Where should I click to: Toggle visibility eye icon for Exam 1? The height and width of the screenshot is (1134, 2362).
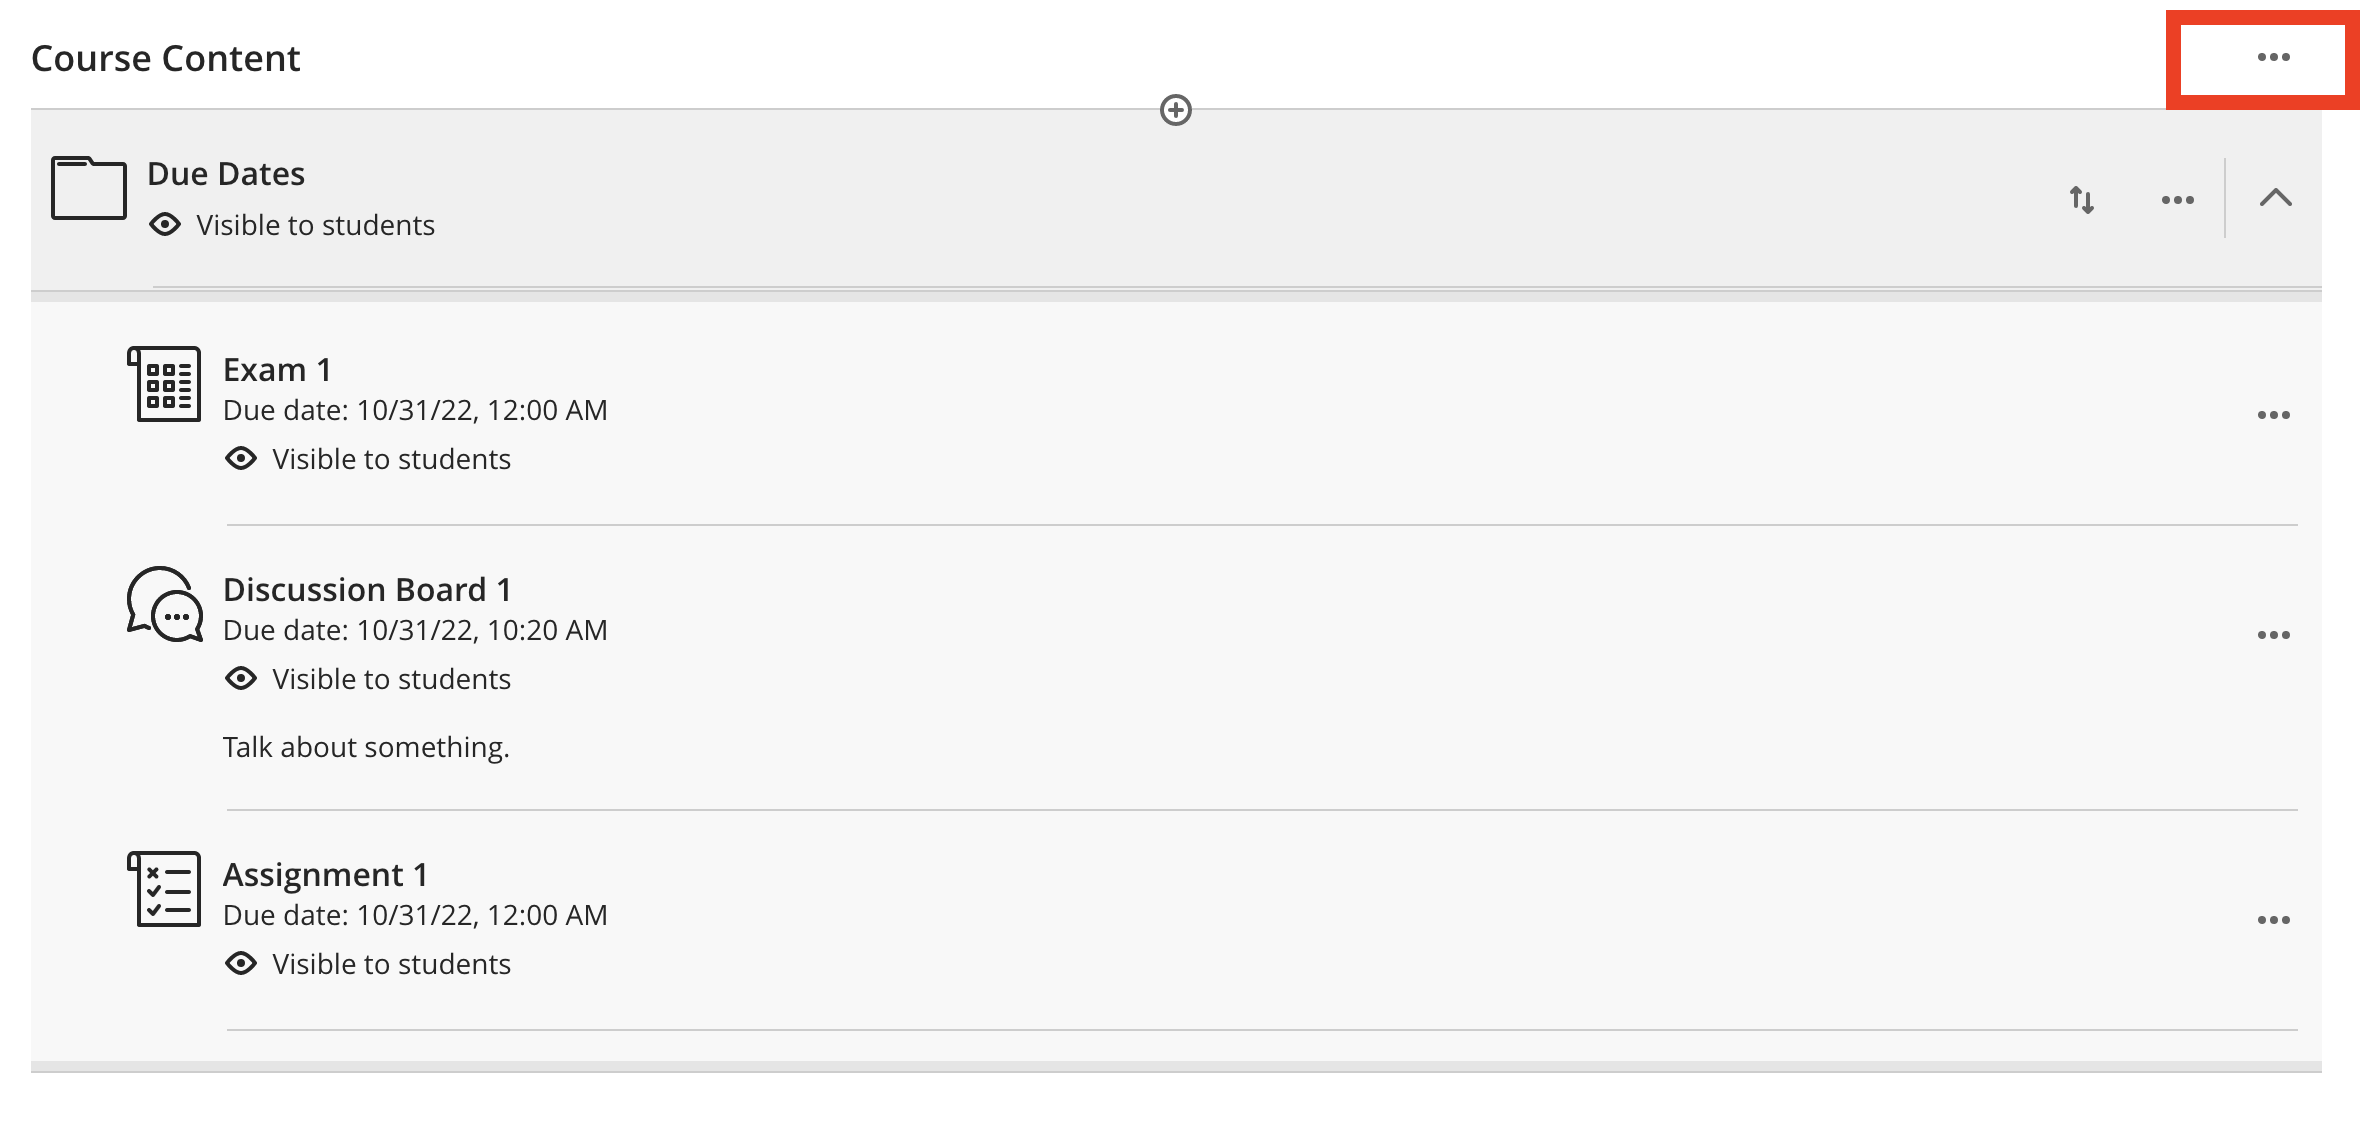pyautogui.click(x=241, y=459)
